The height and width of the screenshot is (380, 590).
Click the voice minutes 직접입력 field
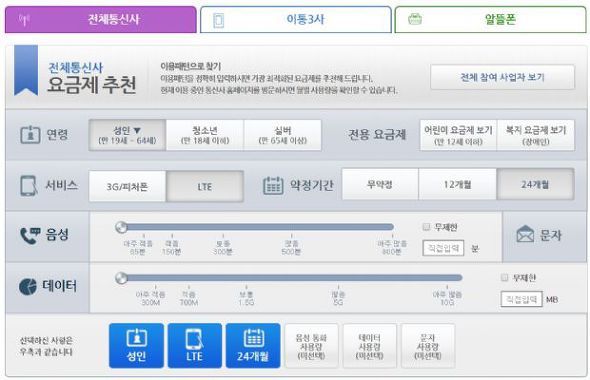[443, 248]
